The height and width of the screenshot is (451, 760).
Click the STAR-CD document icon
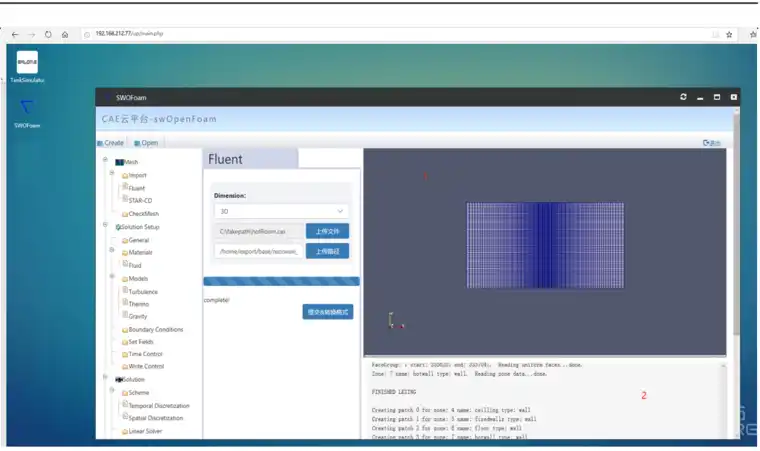click(125, 199)
